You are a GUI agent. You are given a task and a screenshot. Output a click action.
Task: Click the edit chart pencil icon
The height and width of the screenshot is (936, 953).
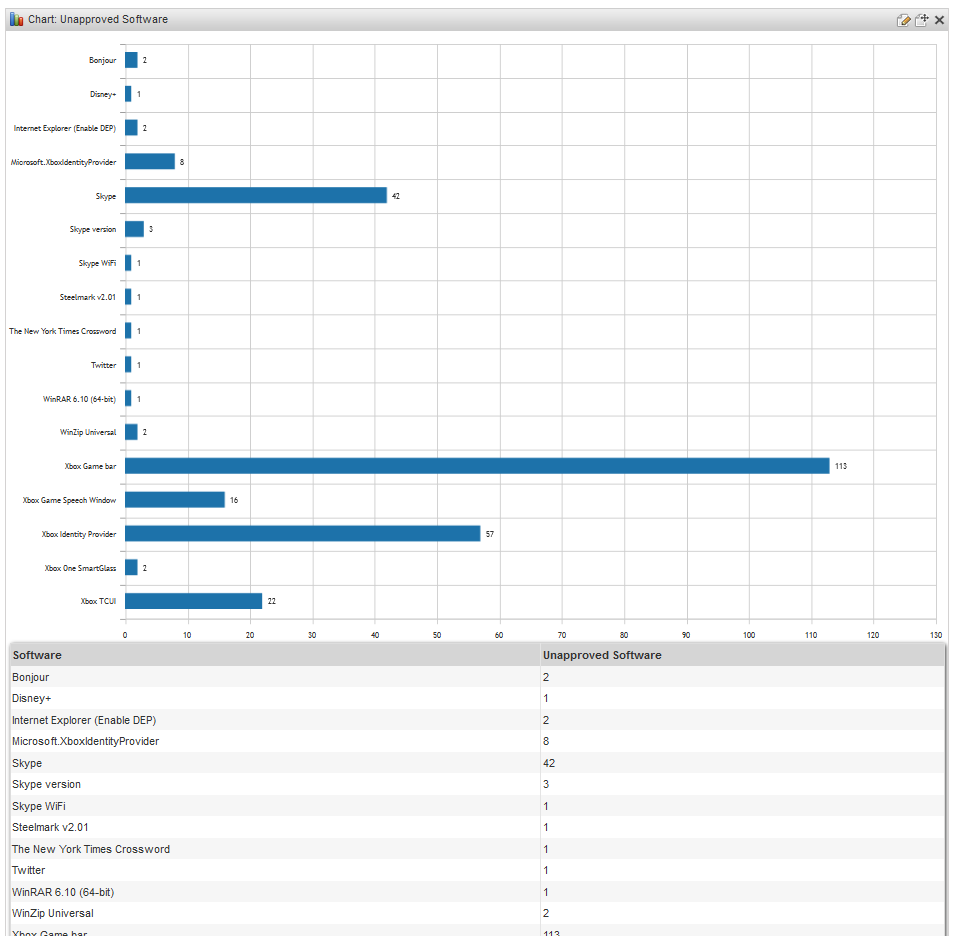click(904, 20)
